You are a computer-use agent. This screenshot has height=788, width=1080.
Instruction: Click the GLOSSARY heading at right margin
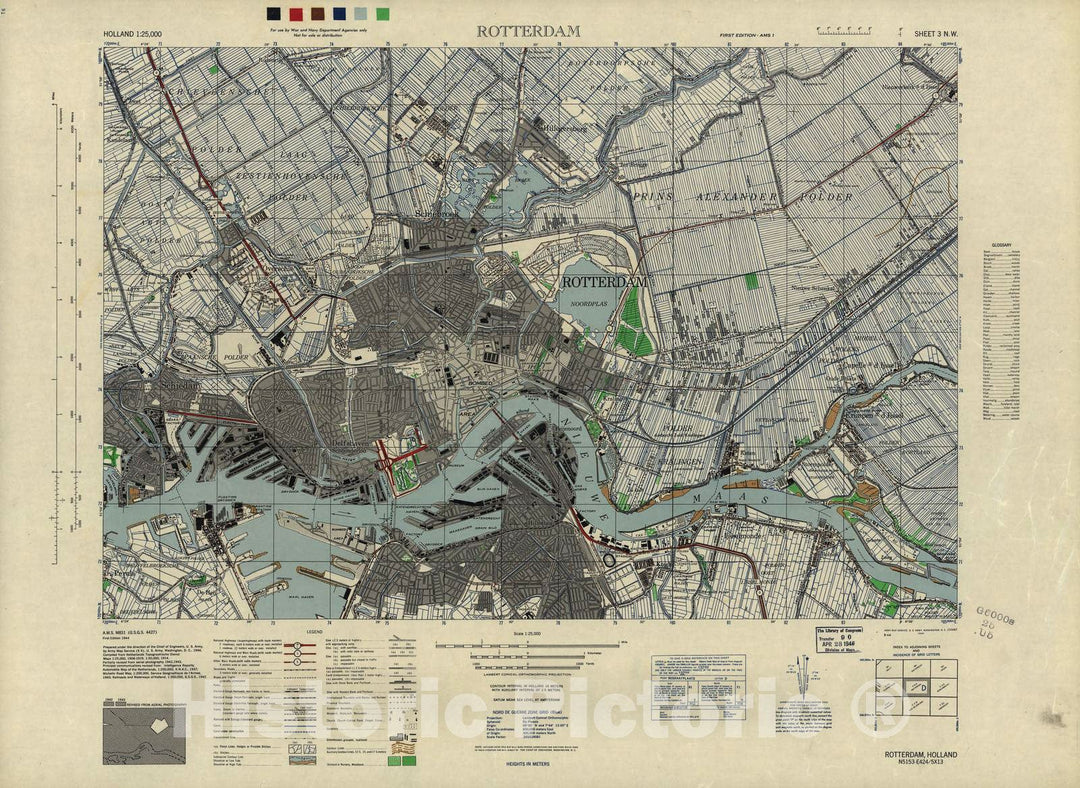click(x=1001, y=245)
